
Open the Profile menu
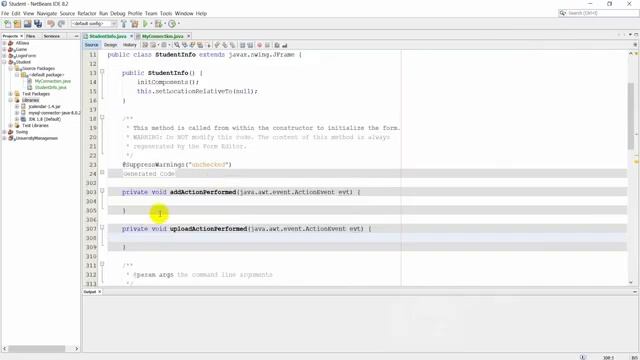pyautogui.click(x=135, y=13)
